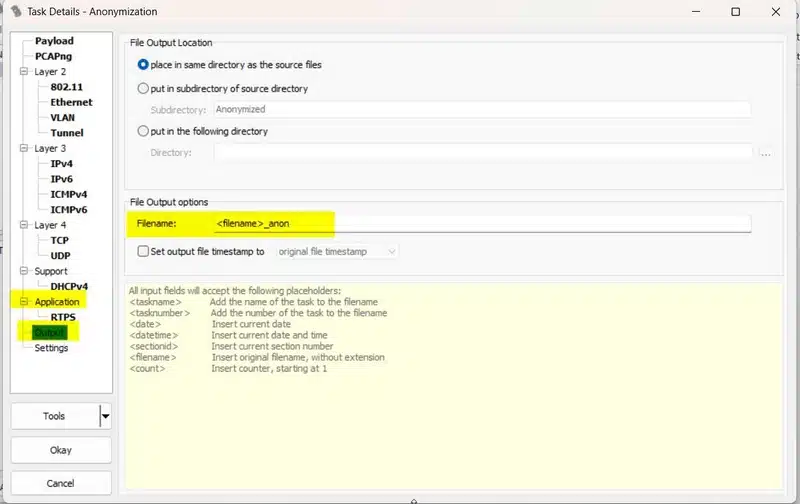
Task: Click the 'File Output options' group label
Action: [169, 202]
